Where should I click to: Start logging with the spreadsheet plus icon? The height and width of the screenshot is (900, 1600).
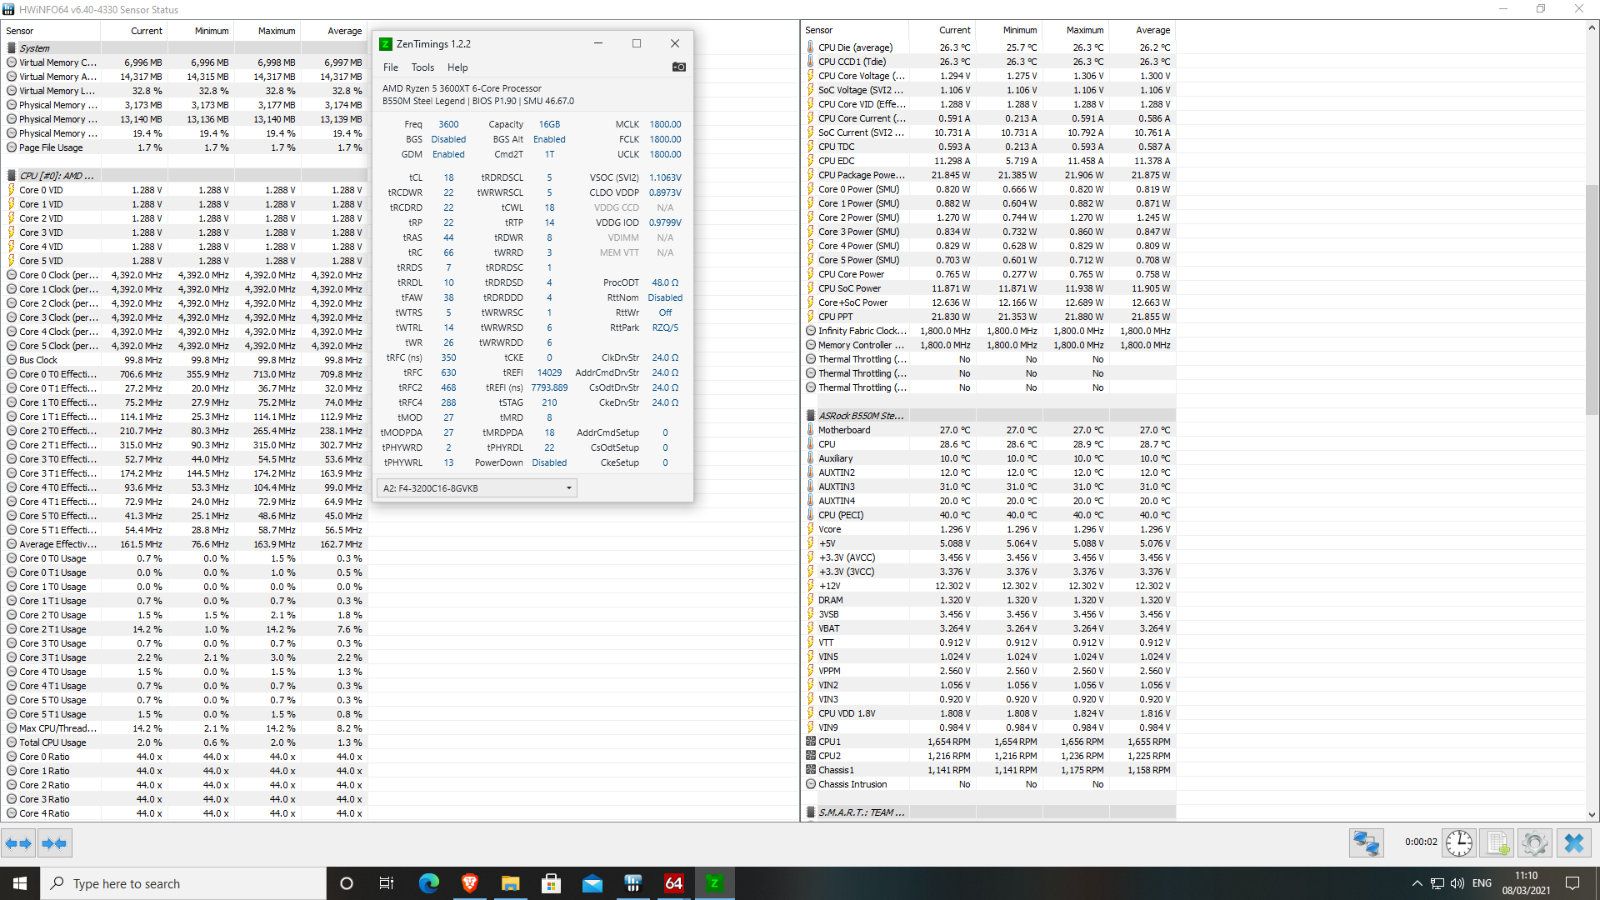[1497, 843]
